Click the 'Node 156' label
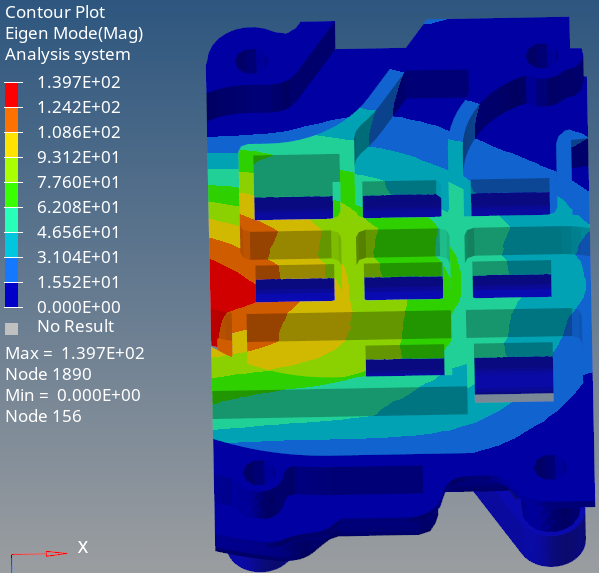The width and height of the screenshot is (599, 573). [x=44, y=416]
